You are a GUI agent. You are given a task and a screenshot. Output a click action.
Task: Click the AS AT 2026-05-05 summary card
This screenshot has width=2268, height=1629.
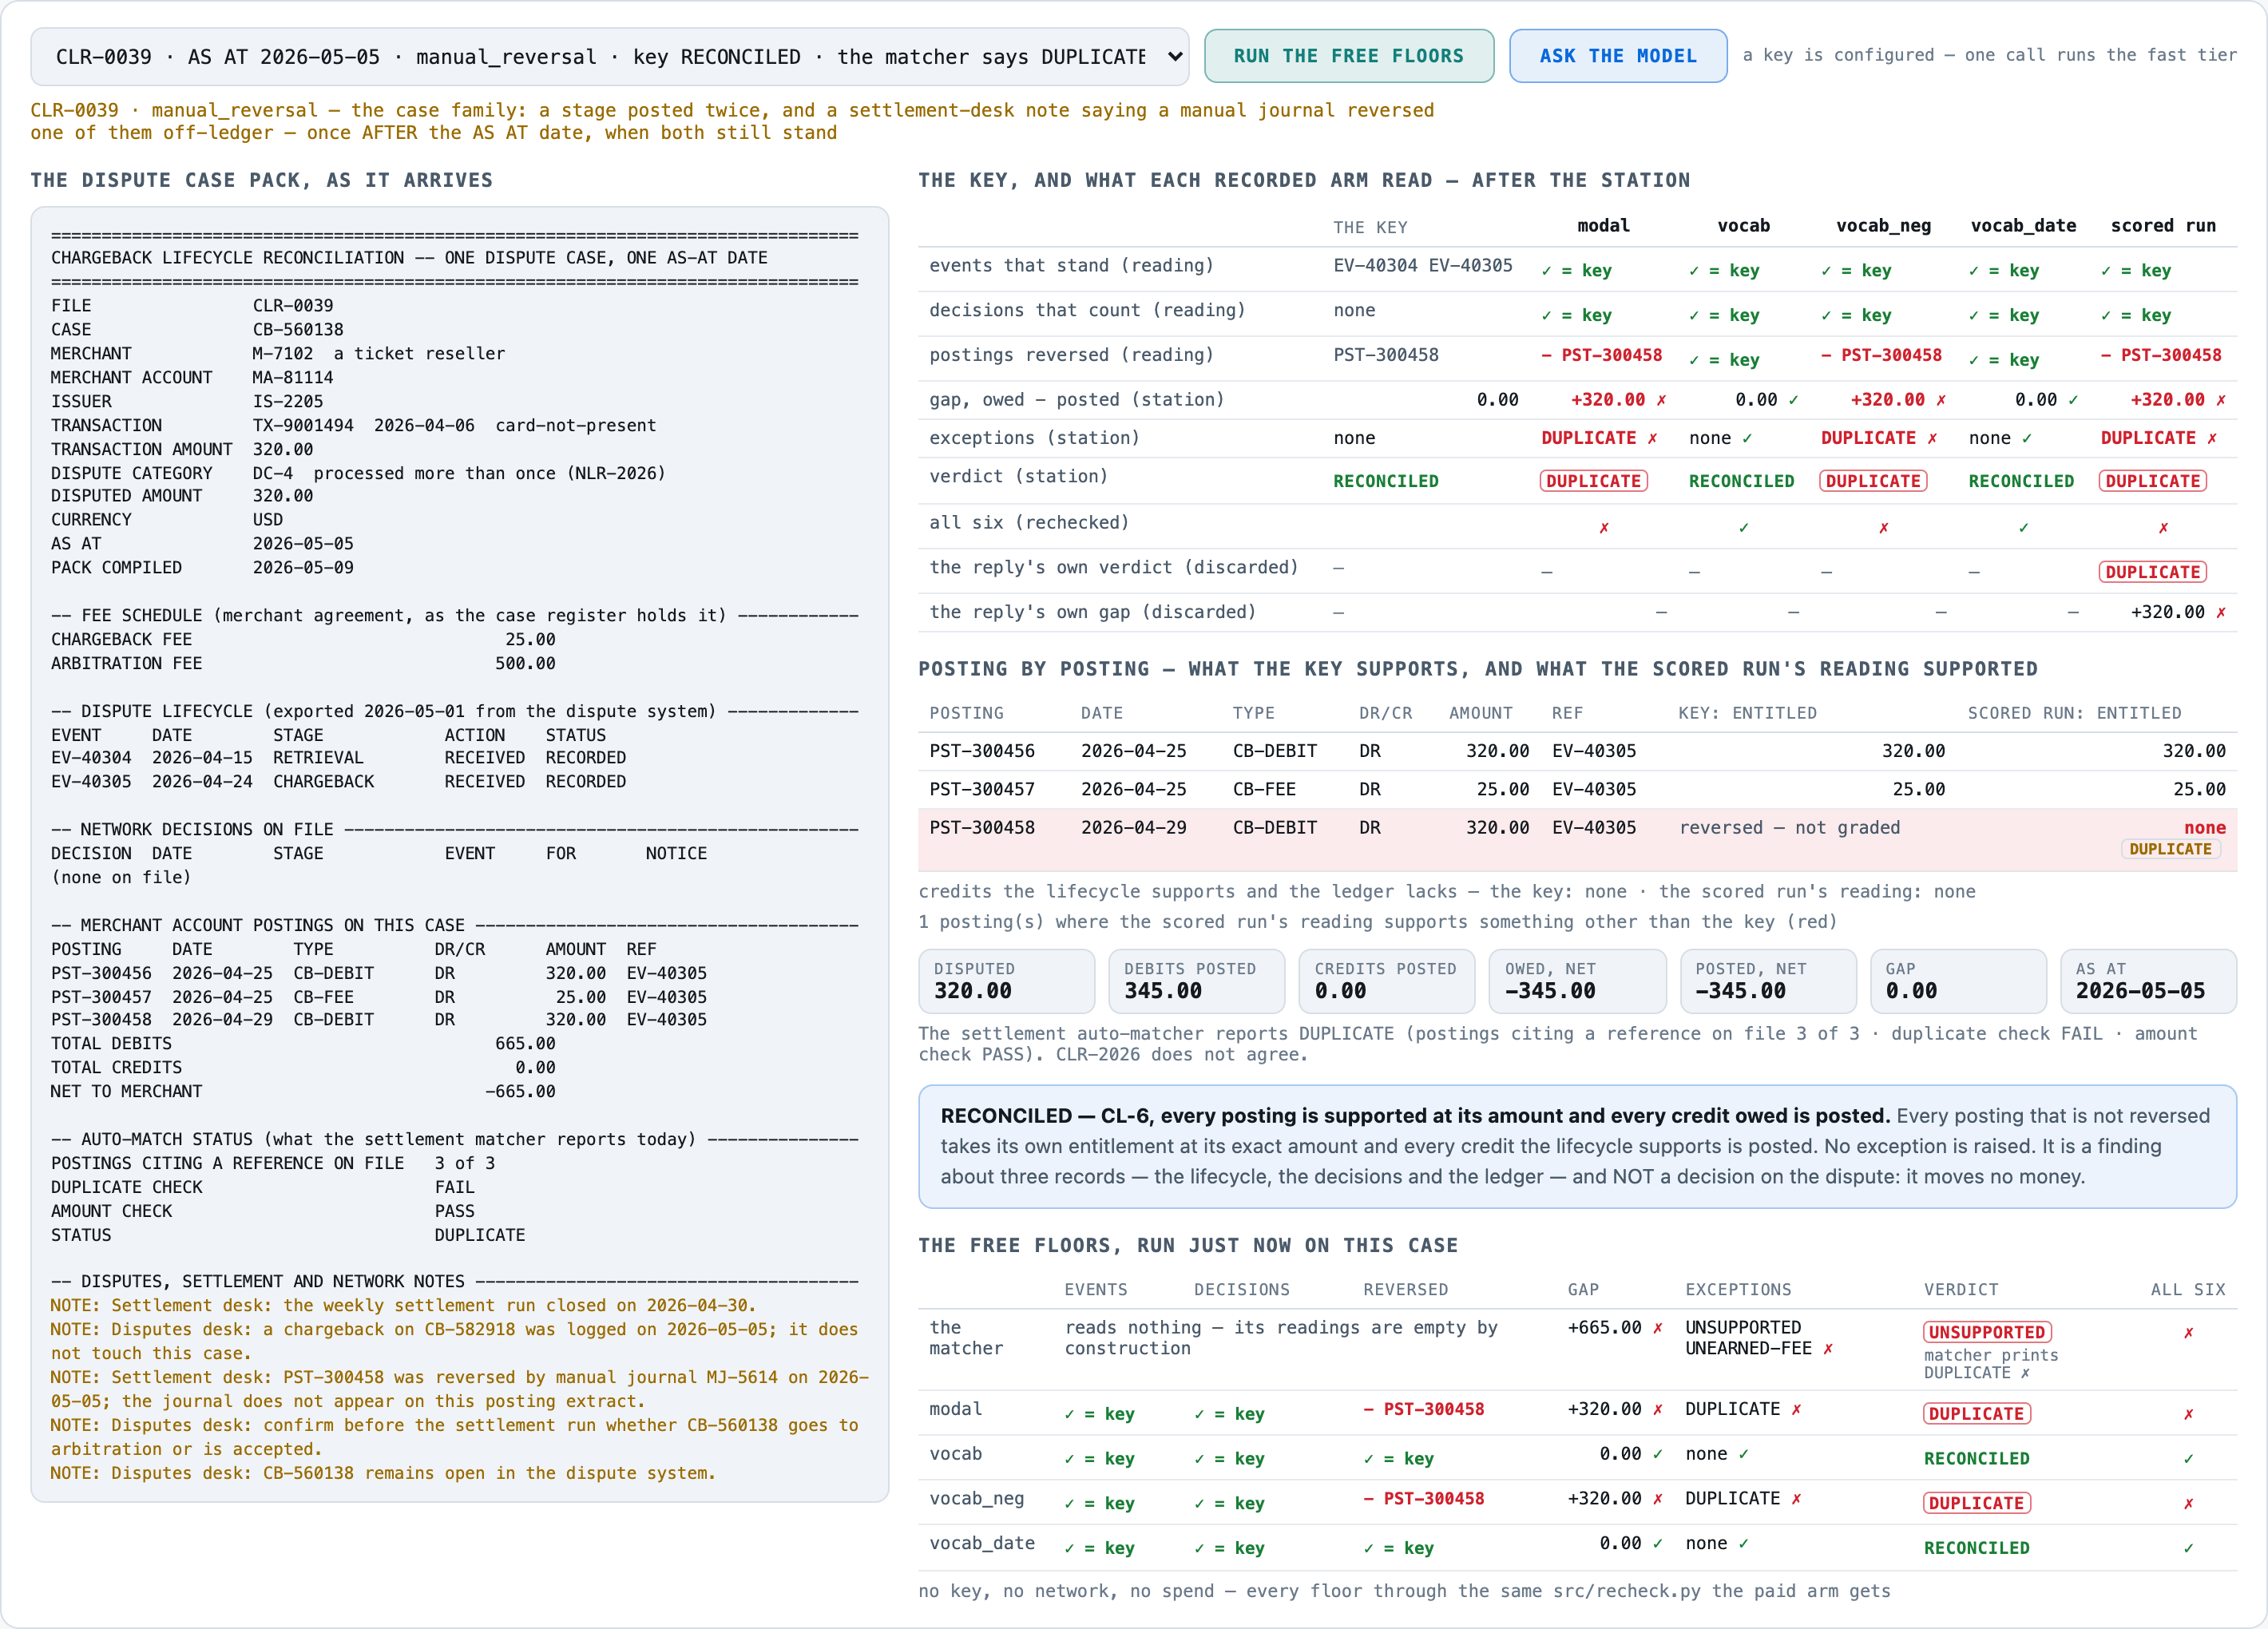coord(2148,981)
